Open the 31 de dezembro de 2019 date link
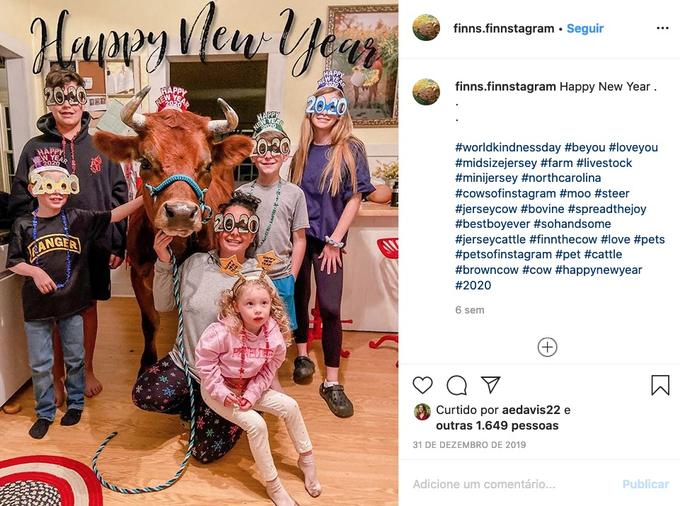 pos(469,445)
